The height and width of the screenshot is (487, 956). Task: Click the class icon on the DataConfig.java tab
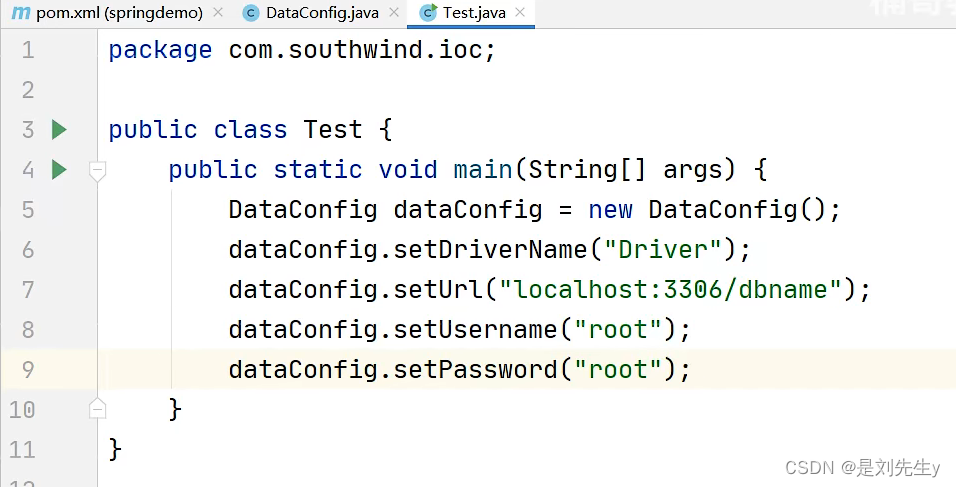251,13
